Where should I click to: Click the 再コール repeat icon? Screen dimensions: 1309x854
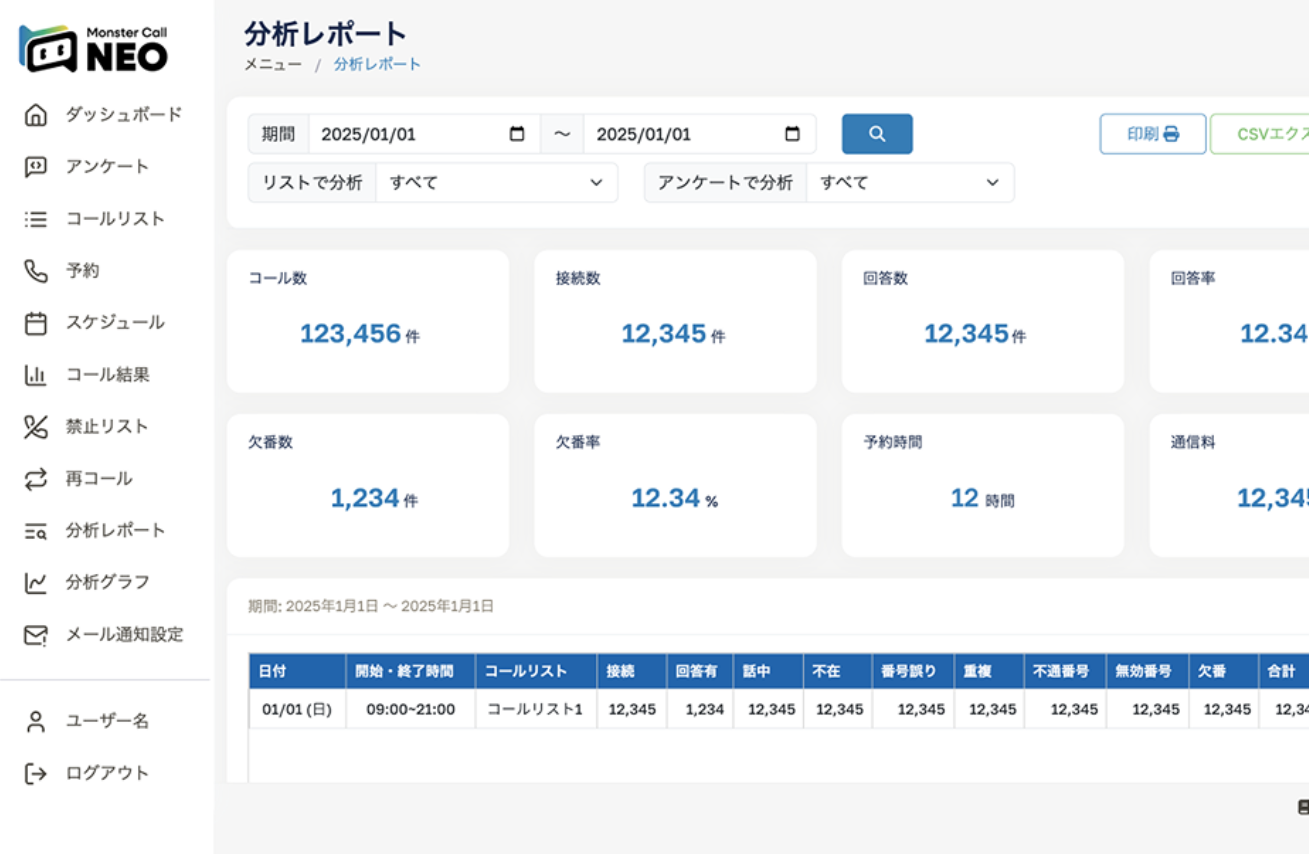point(36,479)
